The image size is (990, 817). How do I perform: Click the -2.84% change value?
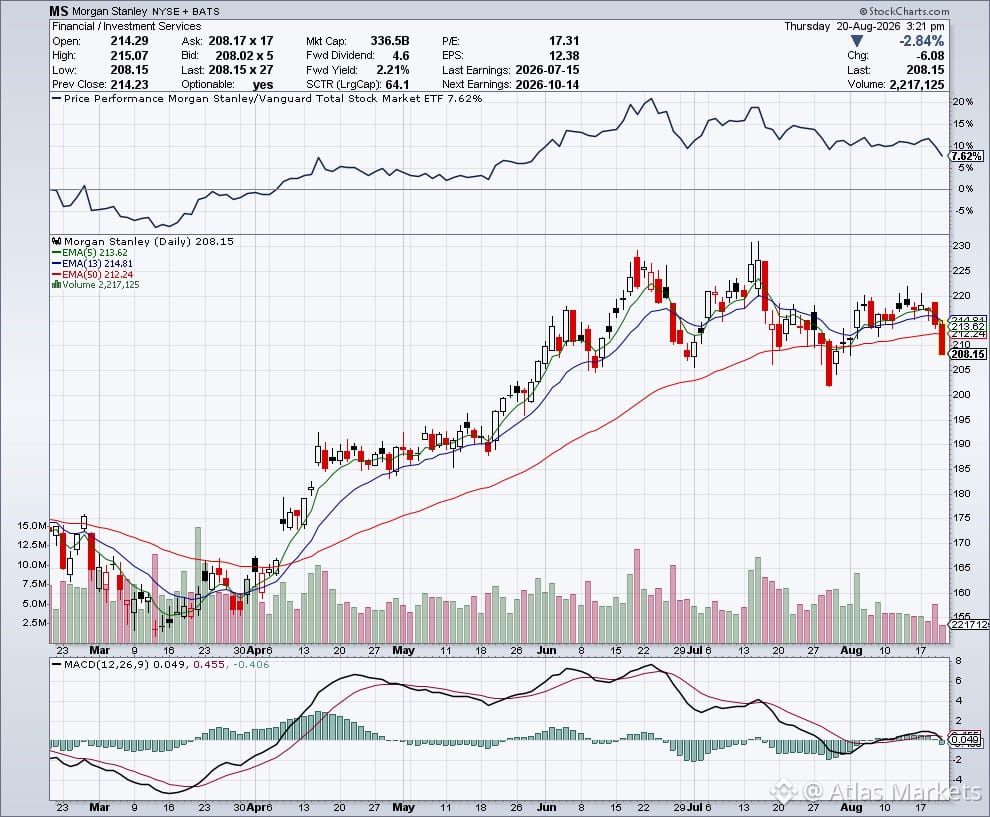[922, 41]
